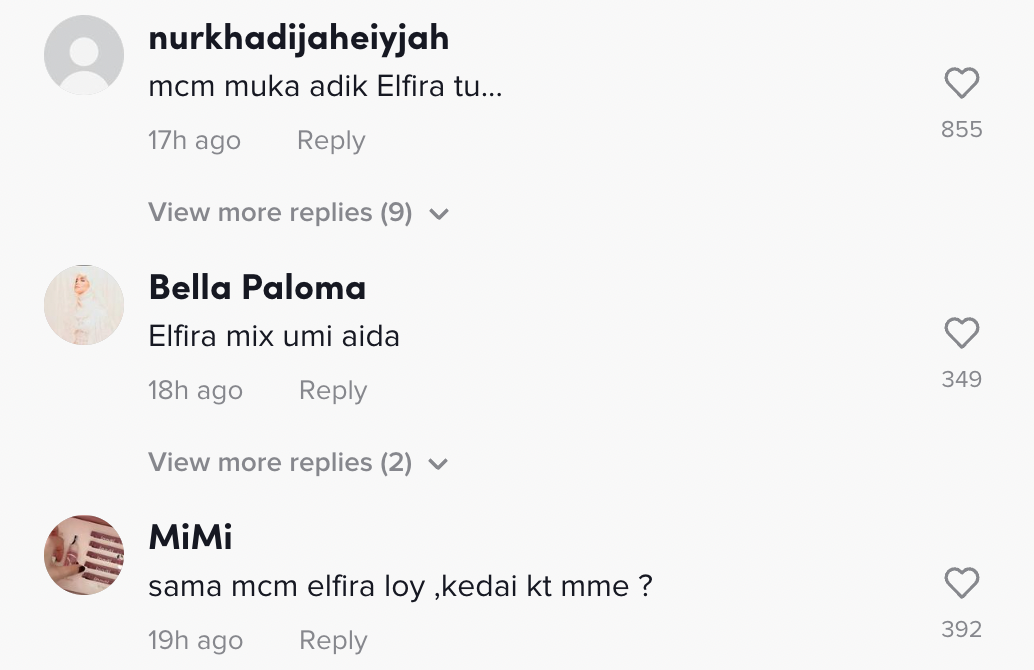Click the 17h ago timestamp
Image resolution: width=1034 pixels, height=670 pixels.
[194, 141]
